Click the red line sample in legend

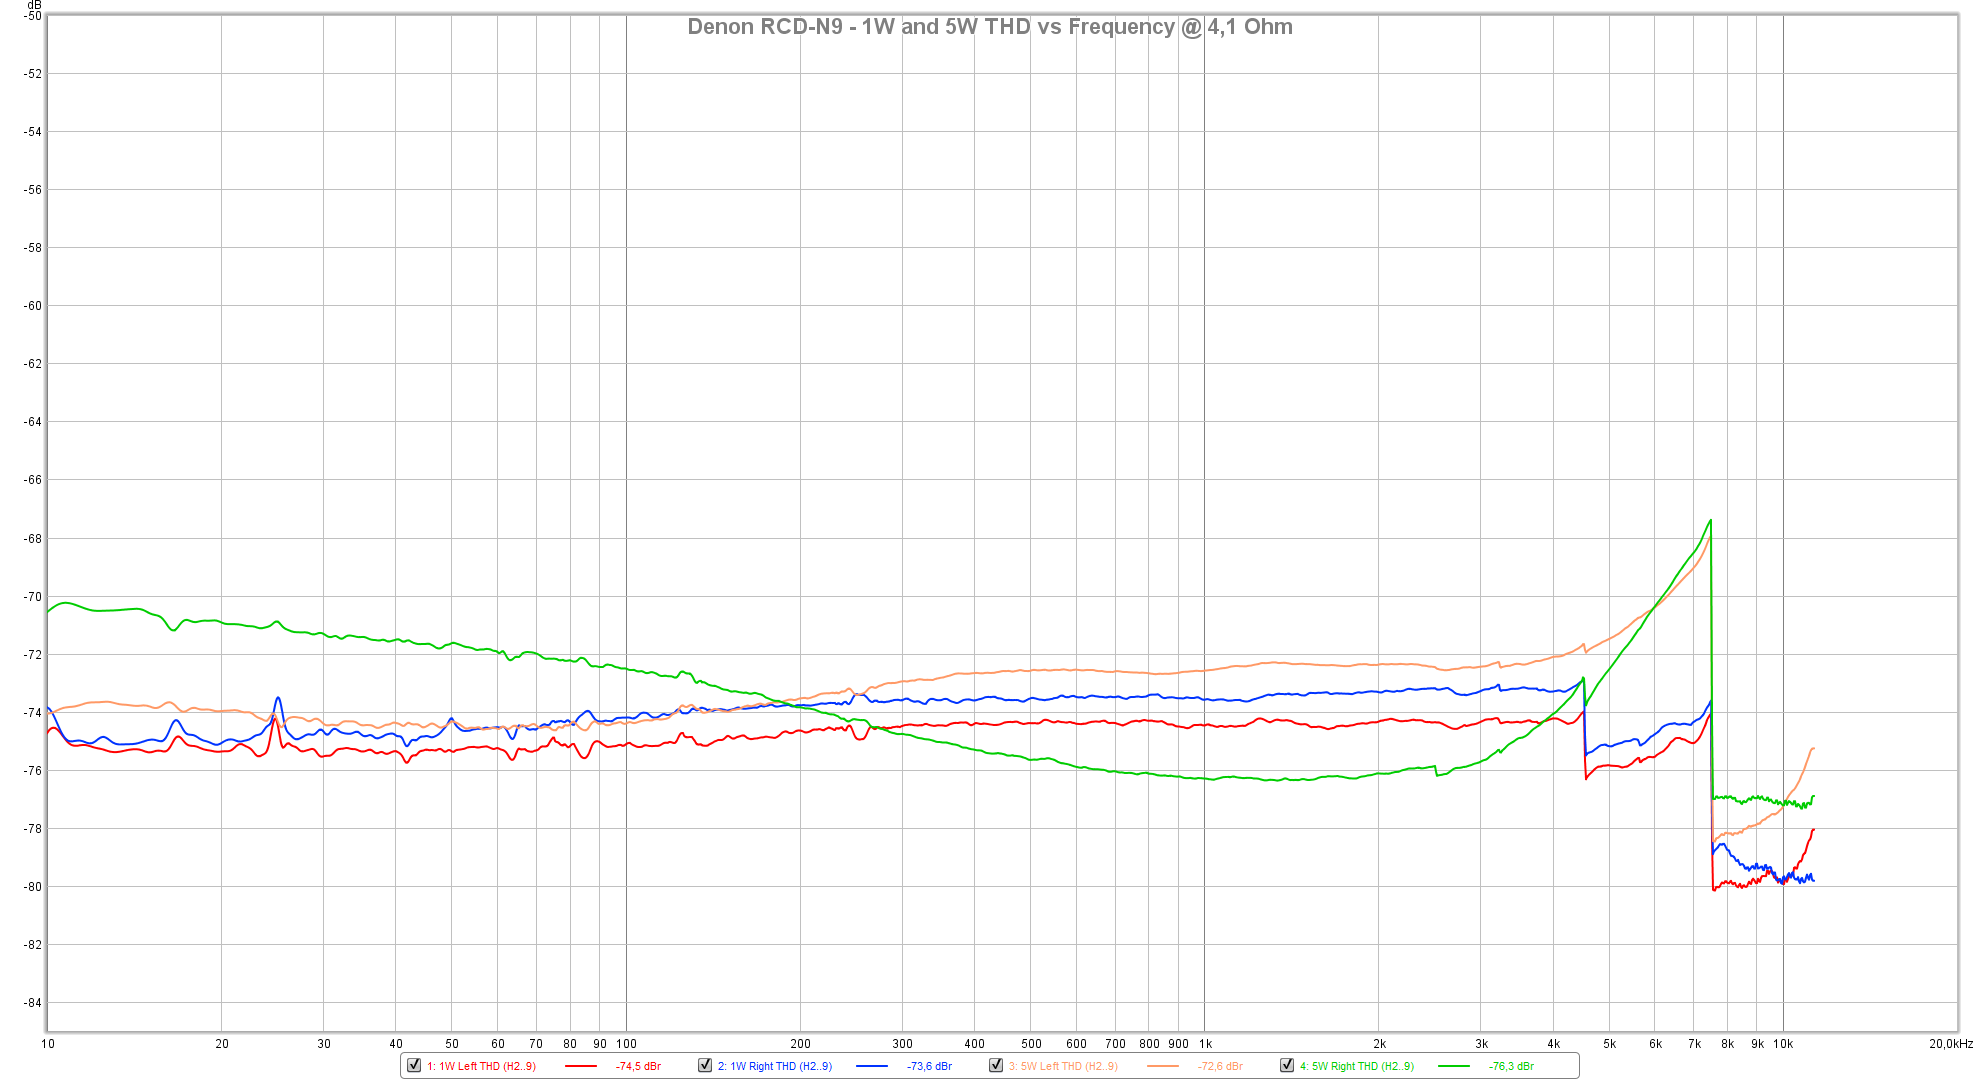coord(581,1066)
